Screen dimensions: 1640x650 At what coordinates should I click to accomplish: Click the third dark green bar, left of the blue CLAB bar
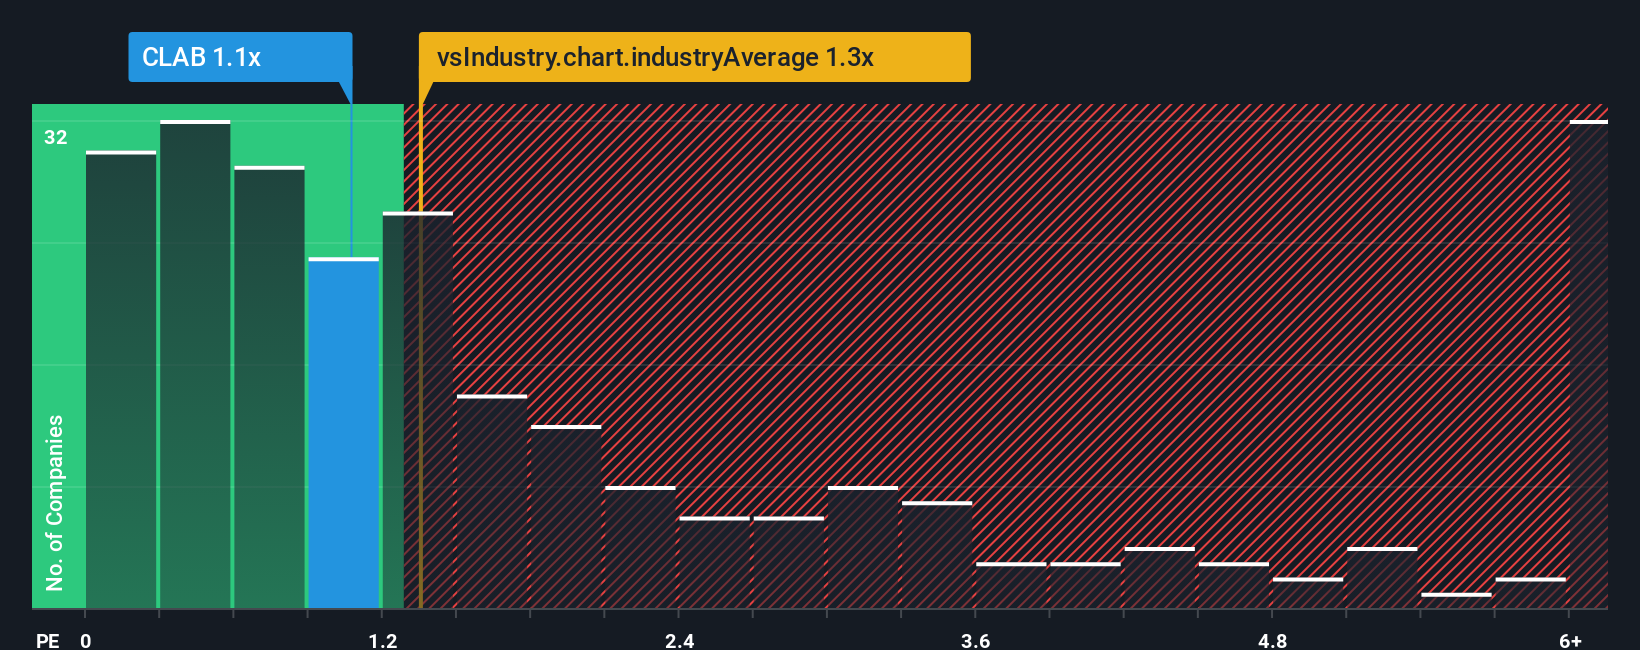pos(269,387)
